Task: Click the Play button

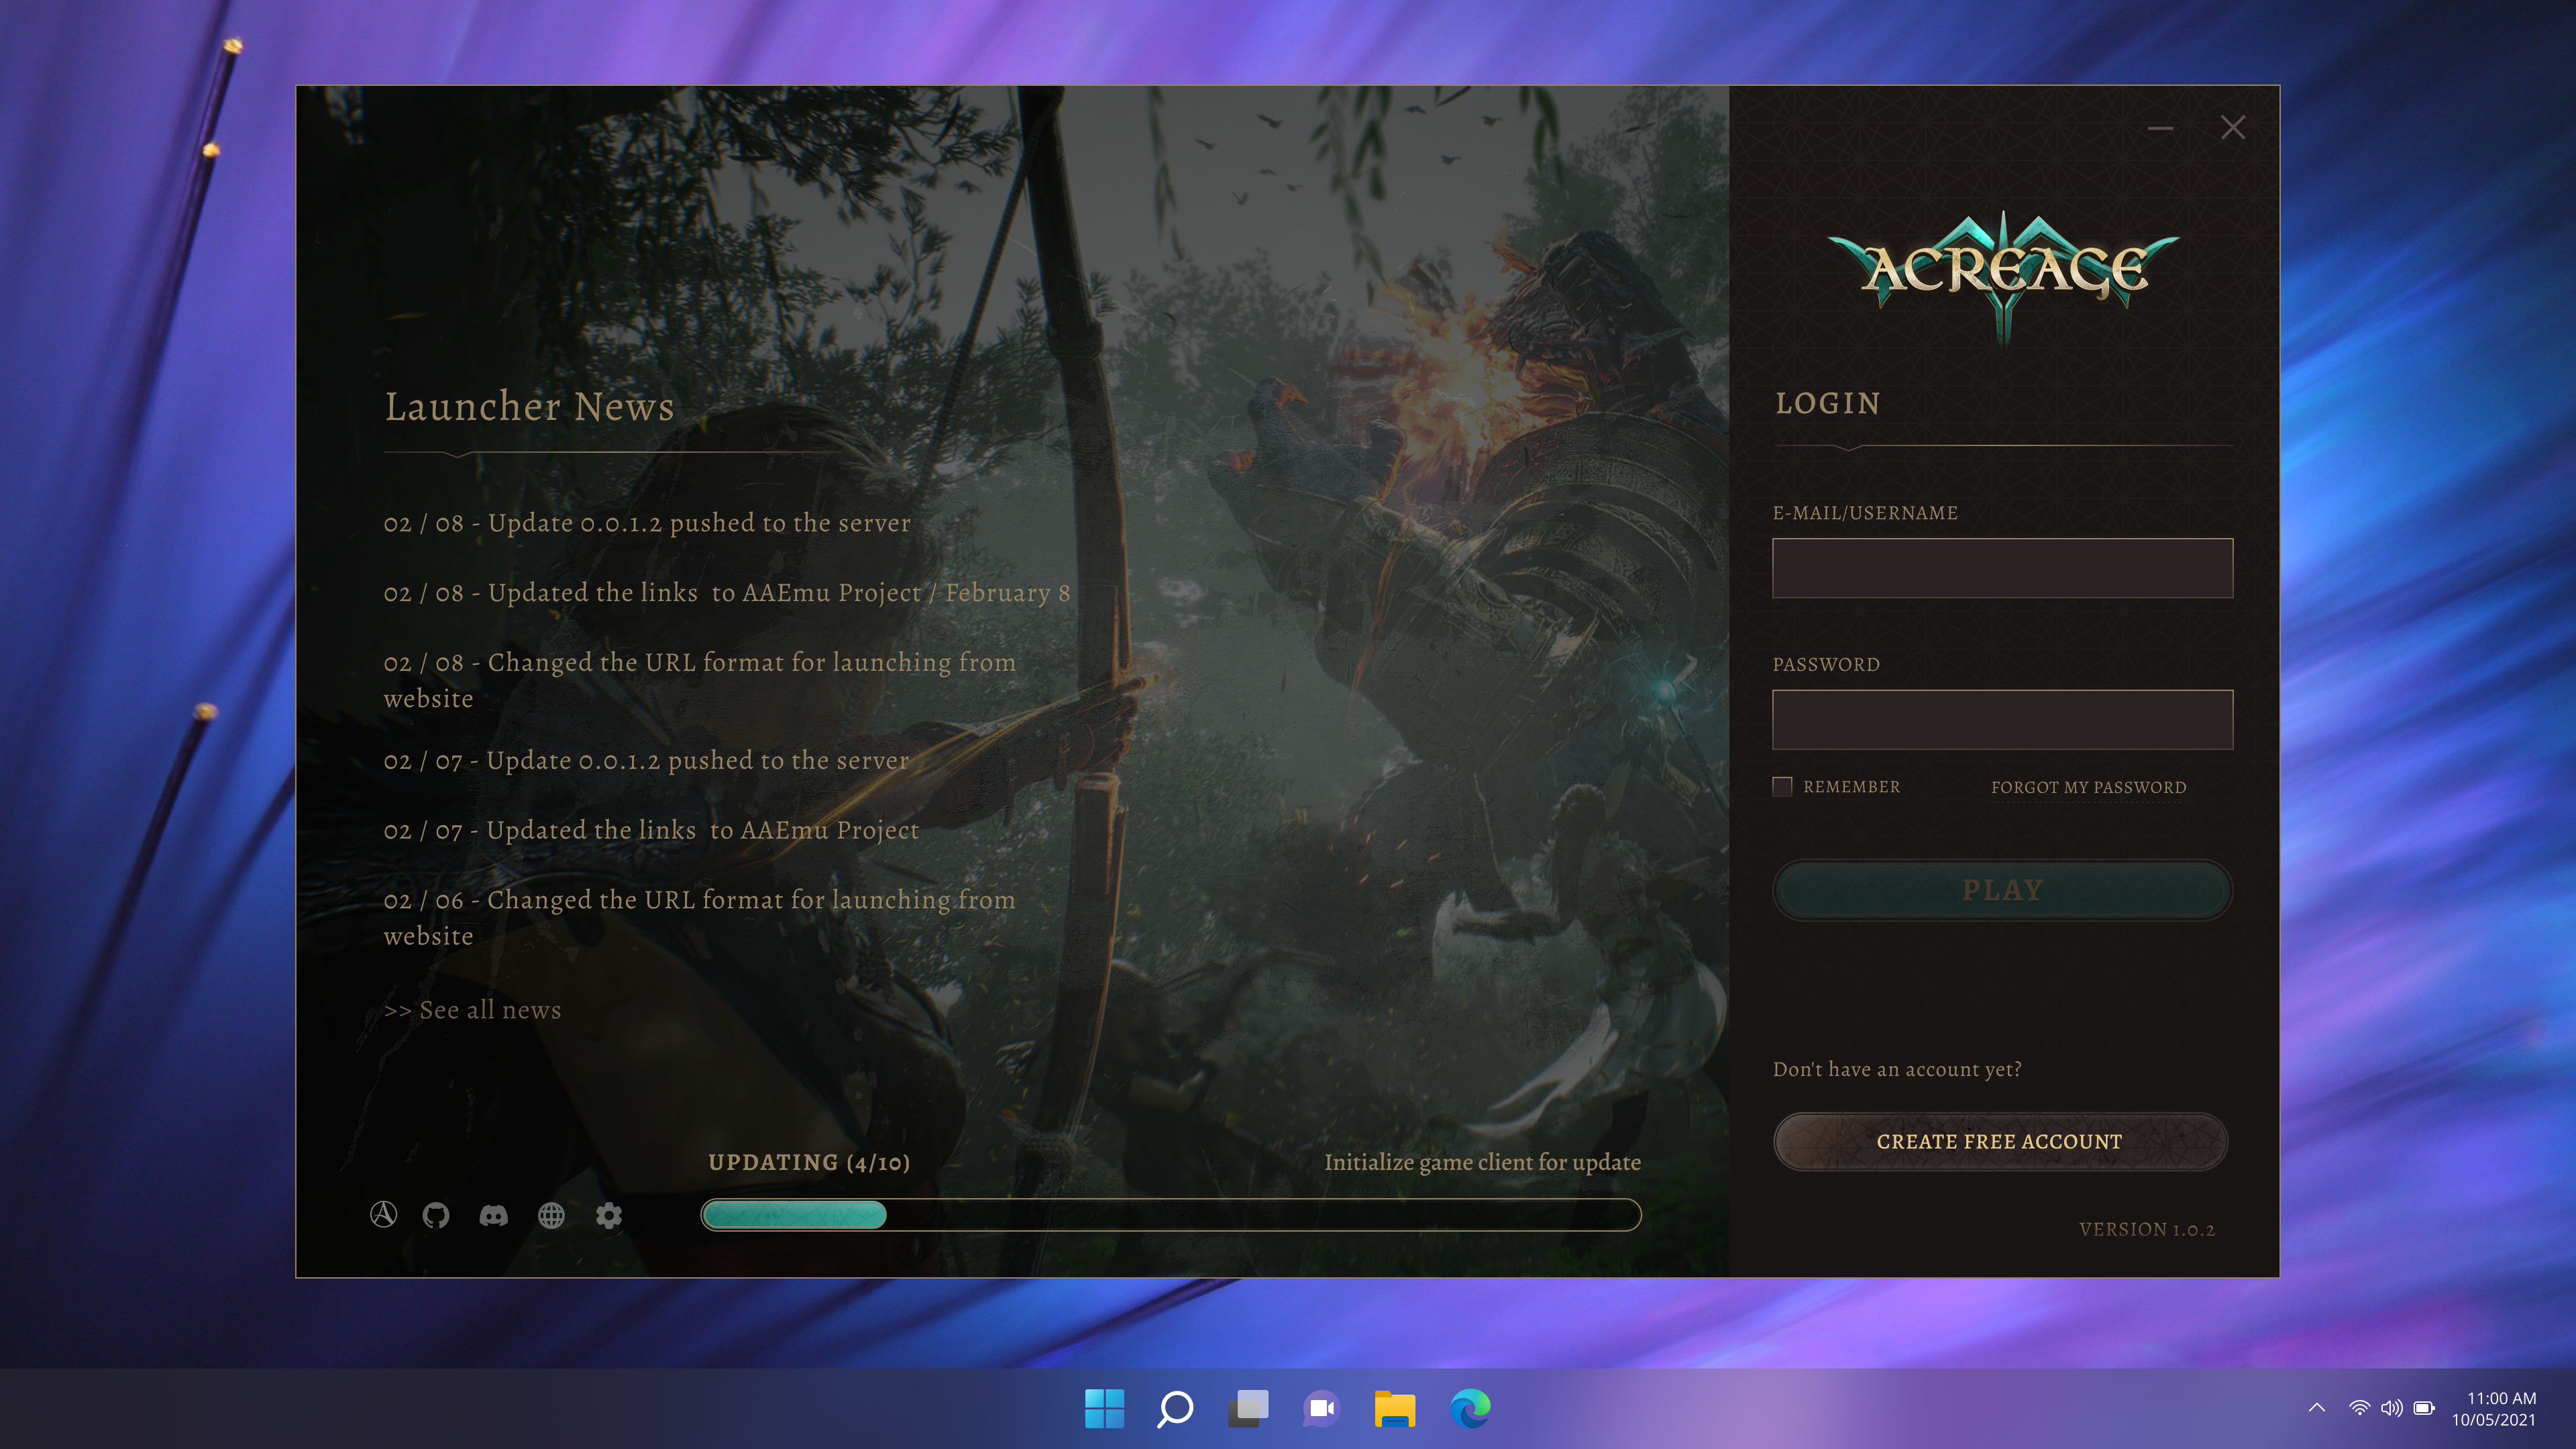Action: [2002, 890]
